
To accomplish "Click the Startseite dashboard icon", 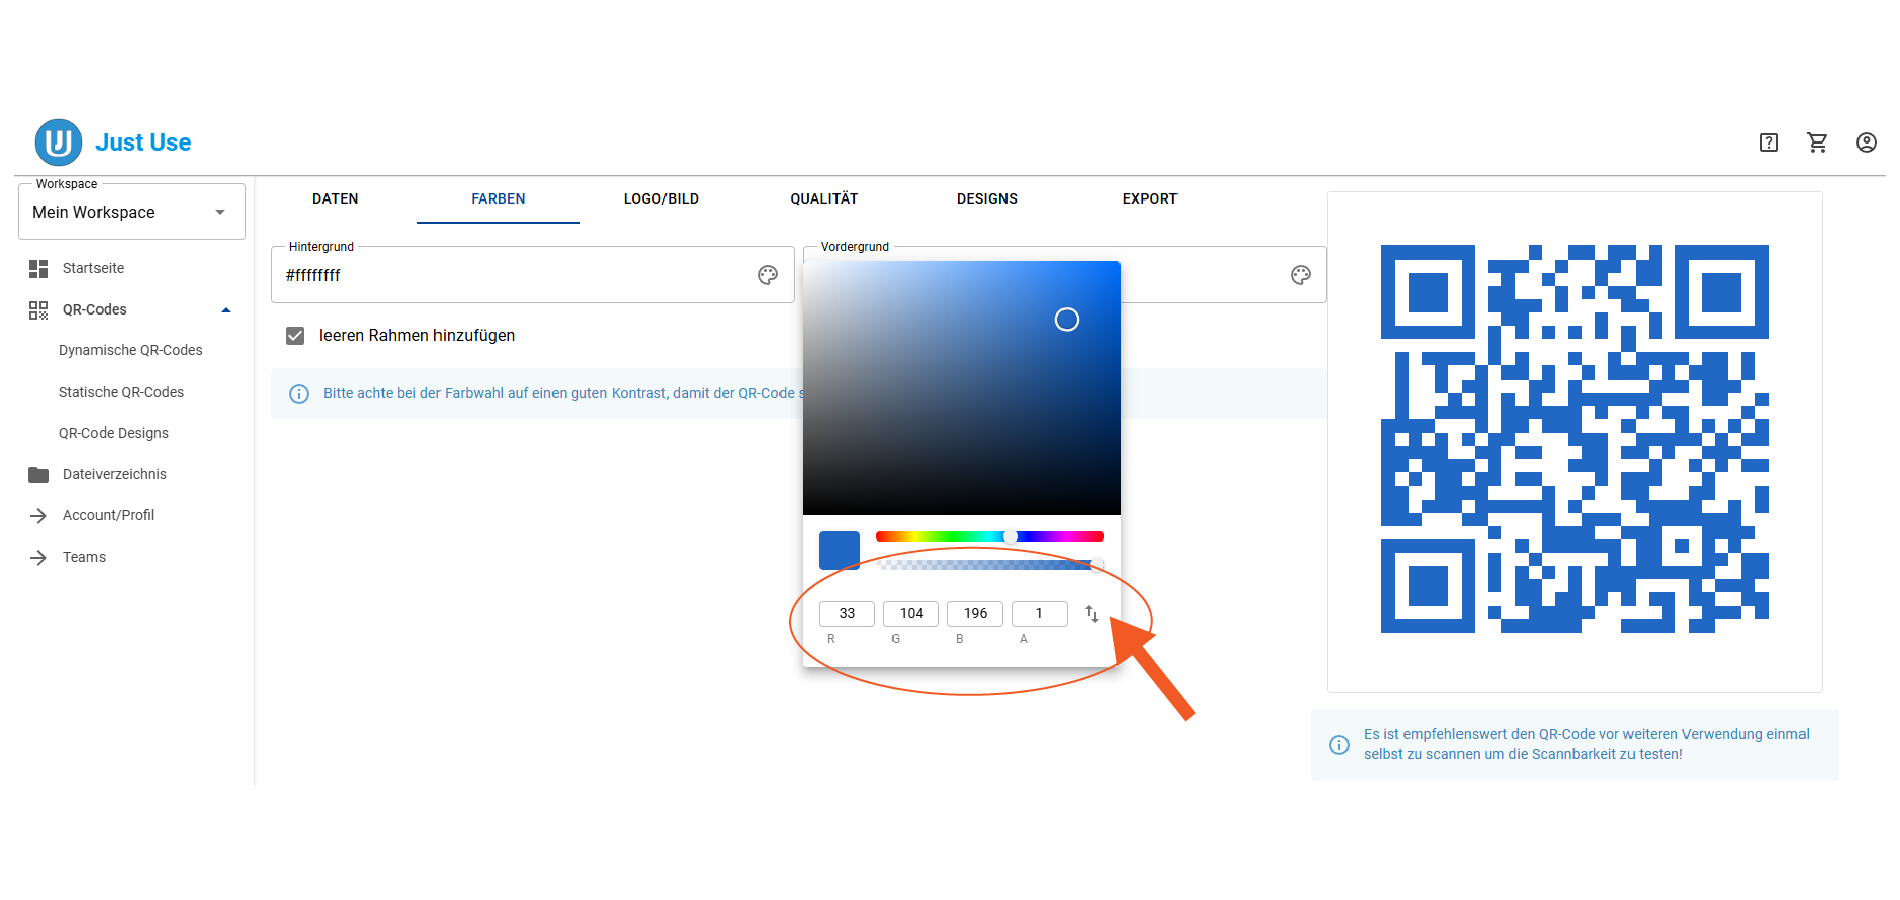I will [38, 268].
